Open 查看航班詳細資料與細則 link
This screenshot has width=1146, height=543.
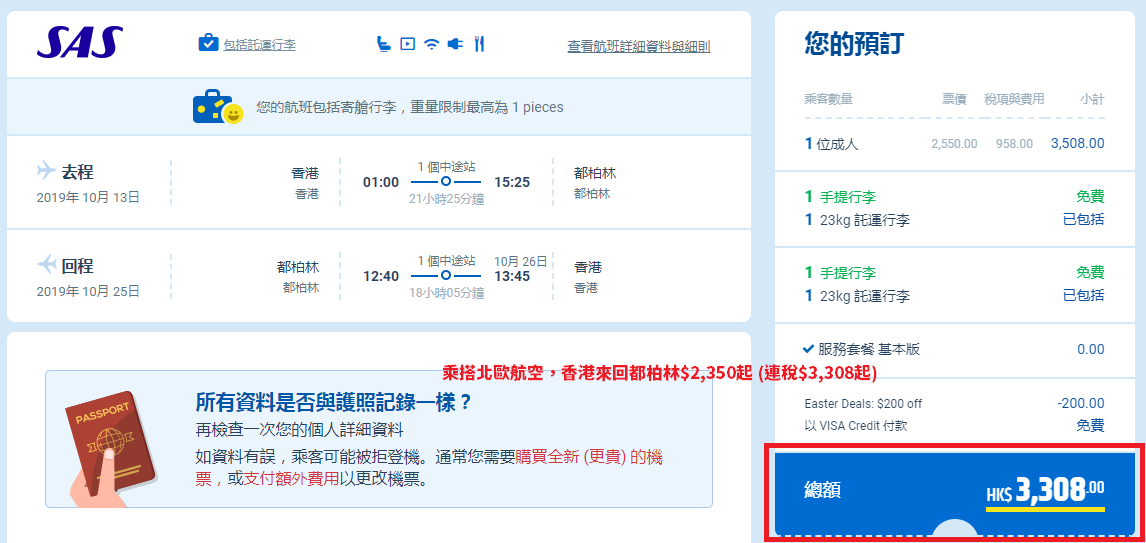tap(639, 46)
